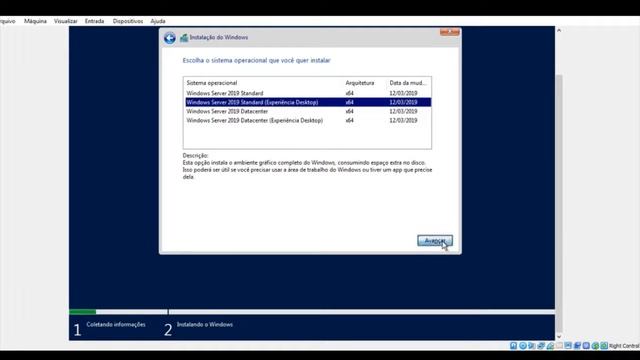Click the Instalando o Windows step label
Image resolution: width=640 pixels, height=360 pixels.
(205, 324)
